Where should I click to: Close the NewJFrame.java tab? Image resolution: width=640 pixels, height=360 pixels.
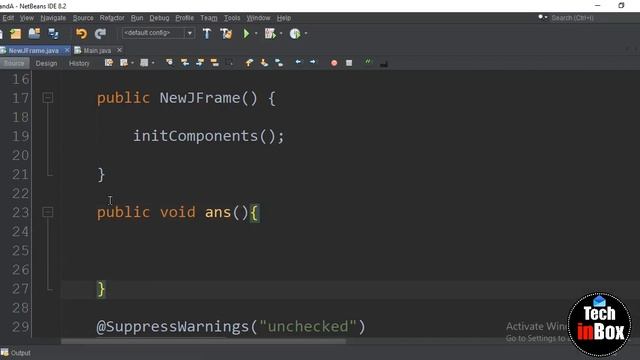(67, 50)
